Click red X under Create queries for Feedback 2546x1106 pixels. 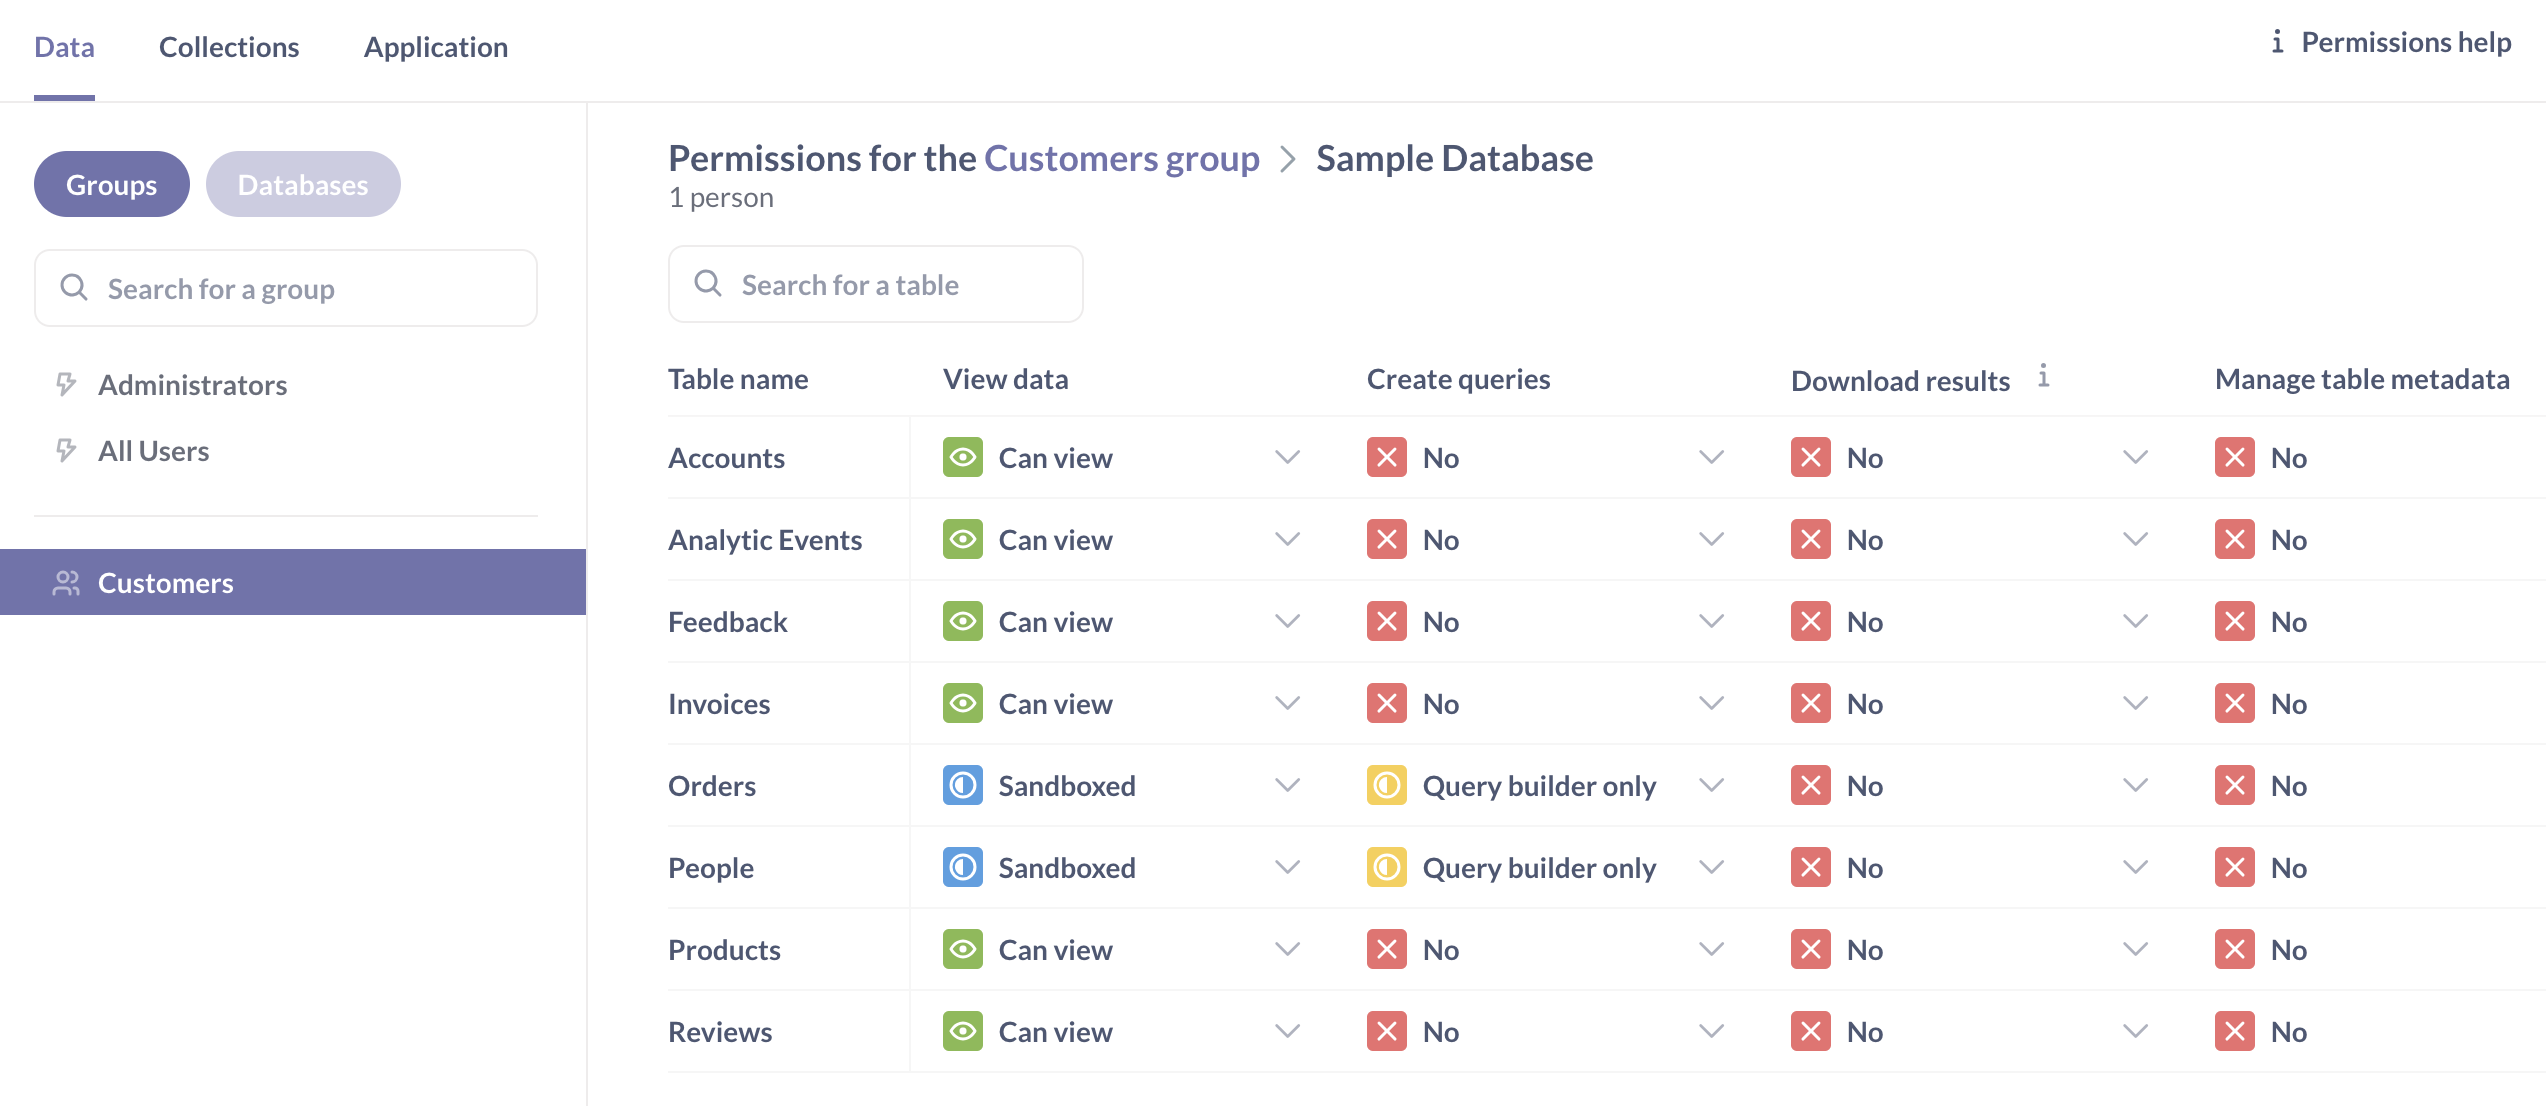coord(1386,621)
